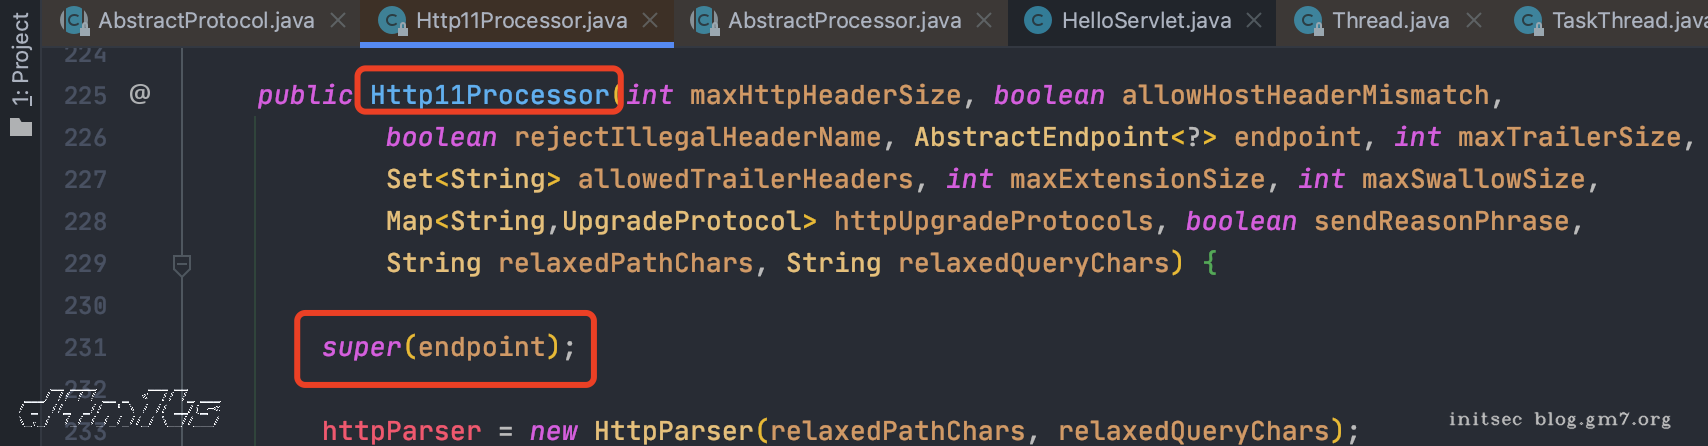Image resolution: width=1708 pixels, height=446 pixels.
Task: Click the class icon on AbstractProtocol.java tab
Action: click(x=74, y=20)
